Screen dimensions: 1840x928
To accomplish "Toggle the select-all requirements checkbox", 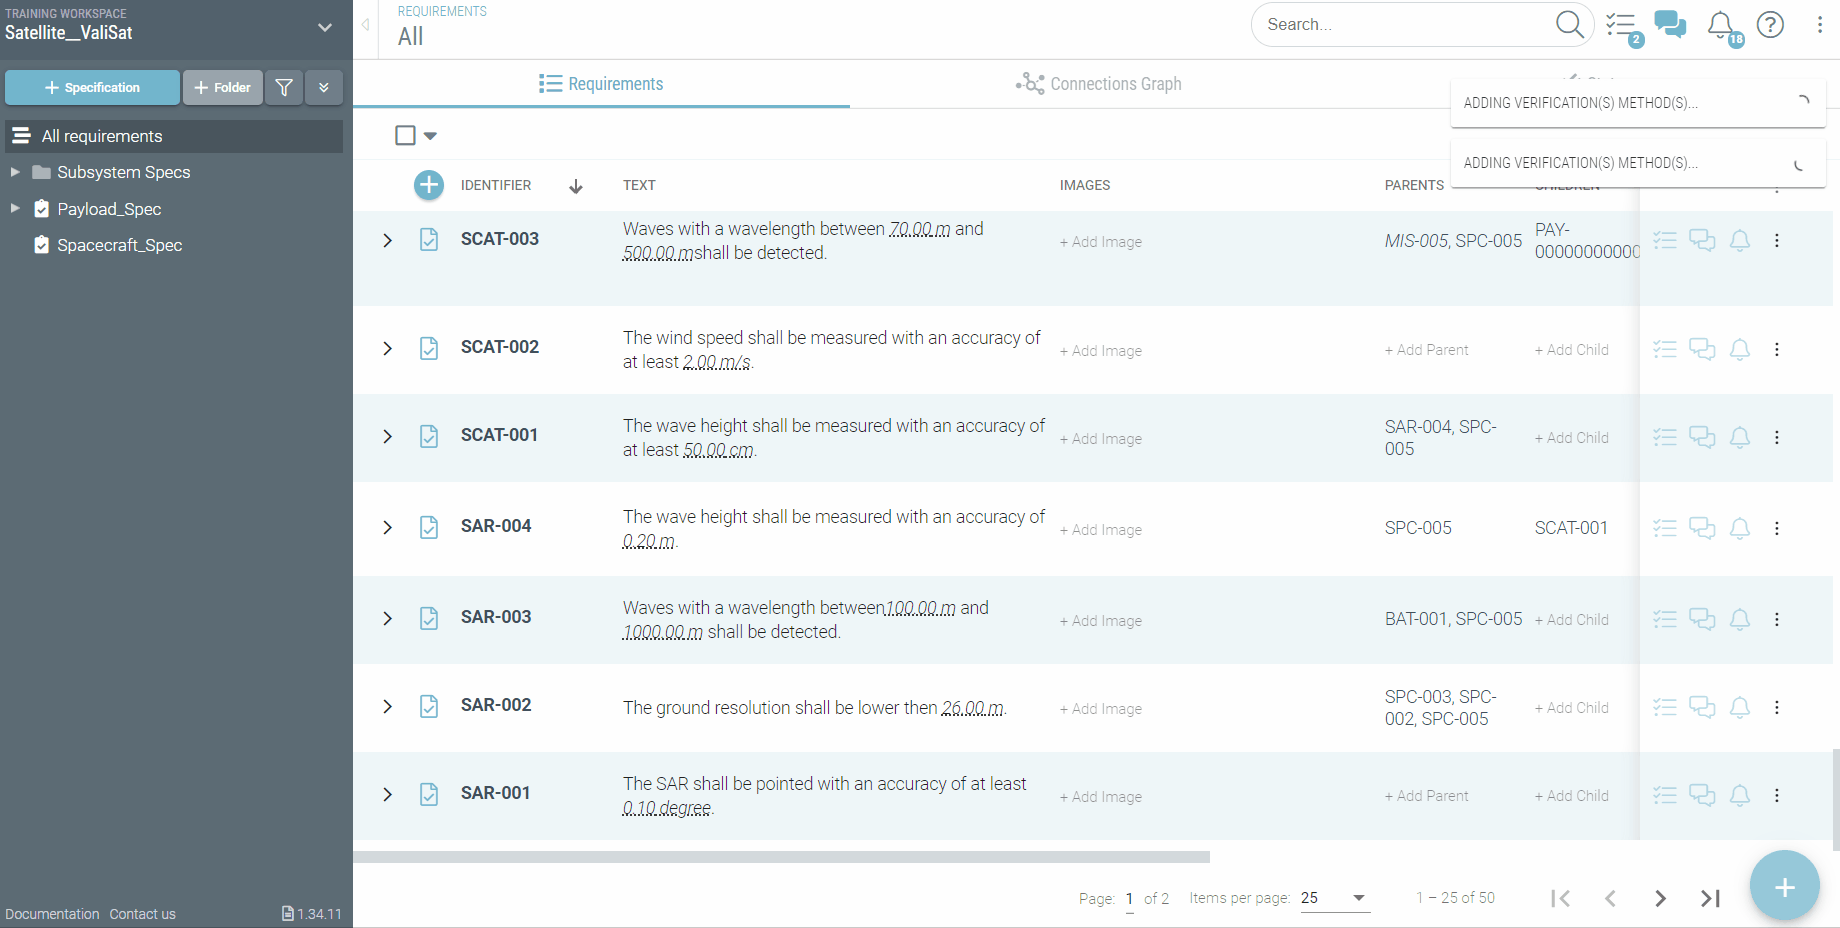I will pos(405,135).
